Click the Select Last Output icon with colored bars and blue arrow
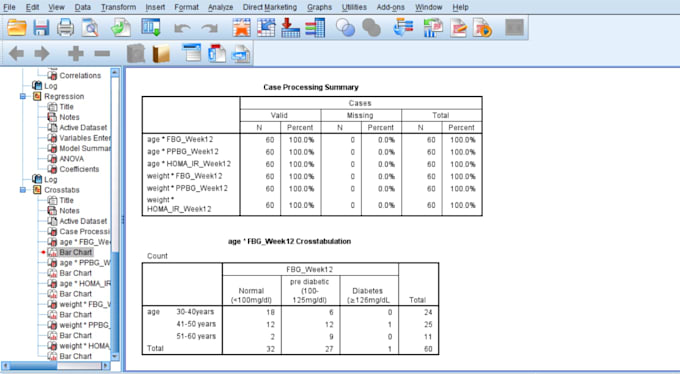 pyautogui.click(x=403, y=28)
